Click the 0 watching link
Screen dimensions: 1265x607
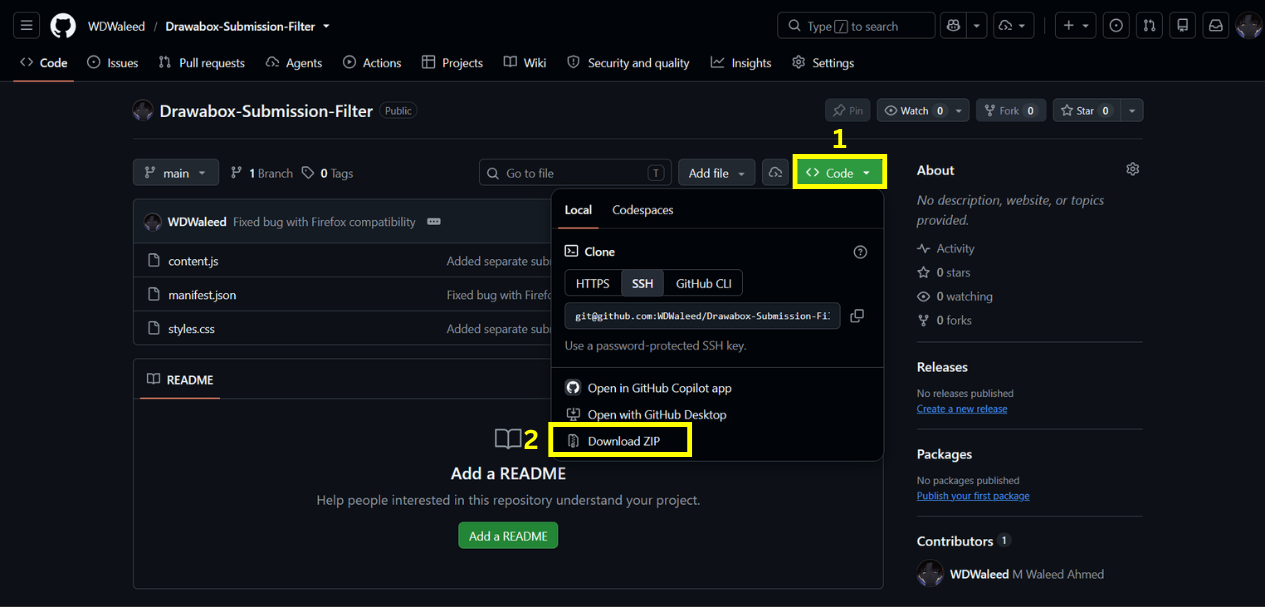955,297
